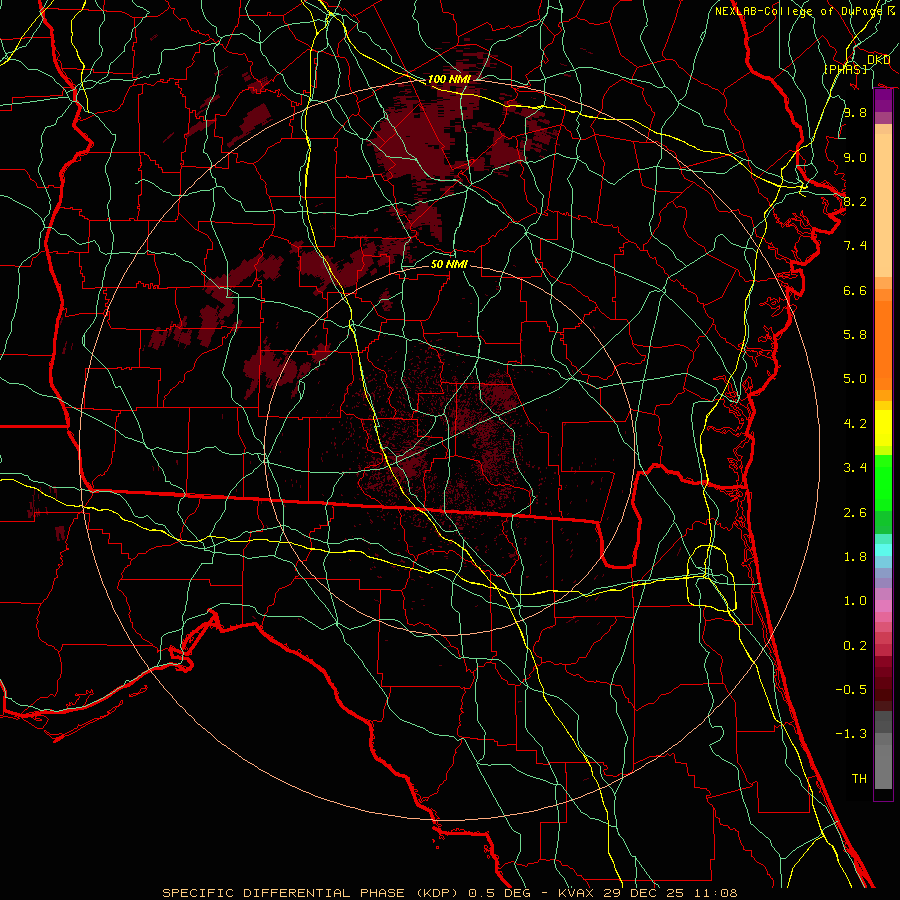Click the green swatch near 3.4
The image size is (900, 900).
coord(883,467)
